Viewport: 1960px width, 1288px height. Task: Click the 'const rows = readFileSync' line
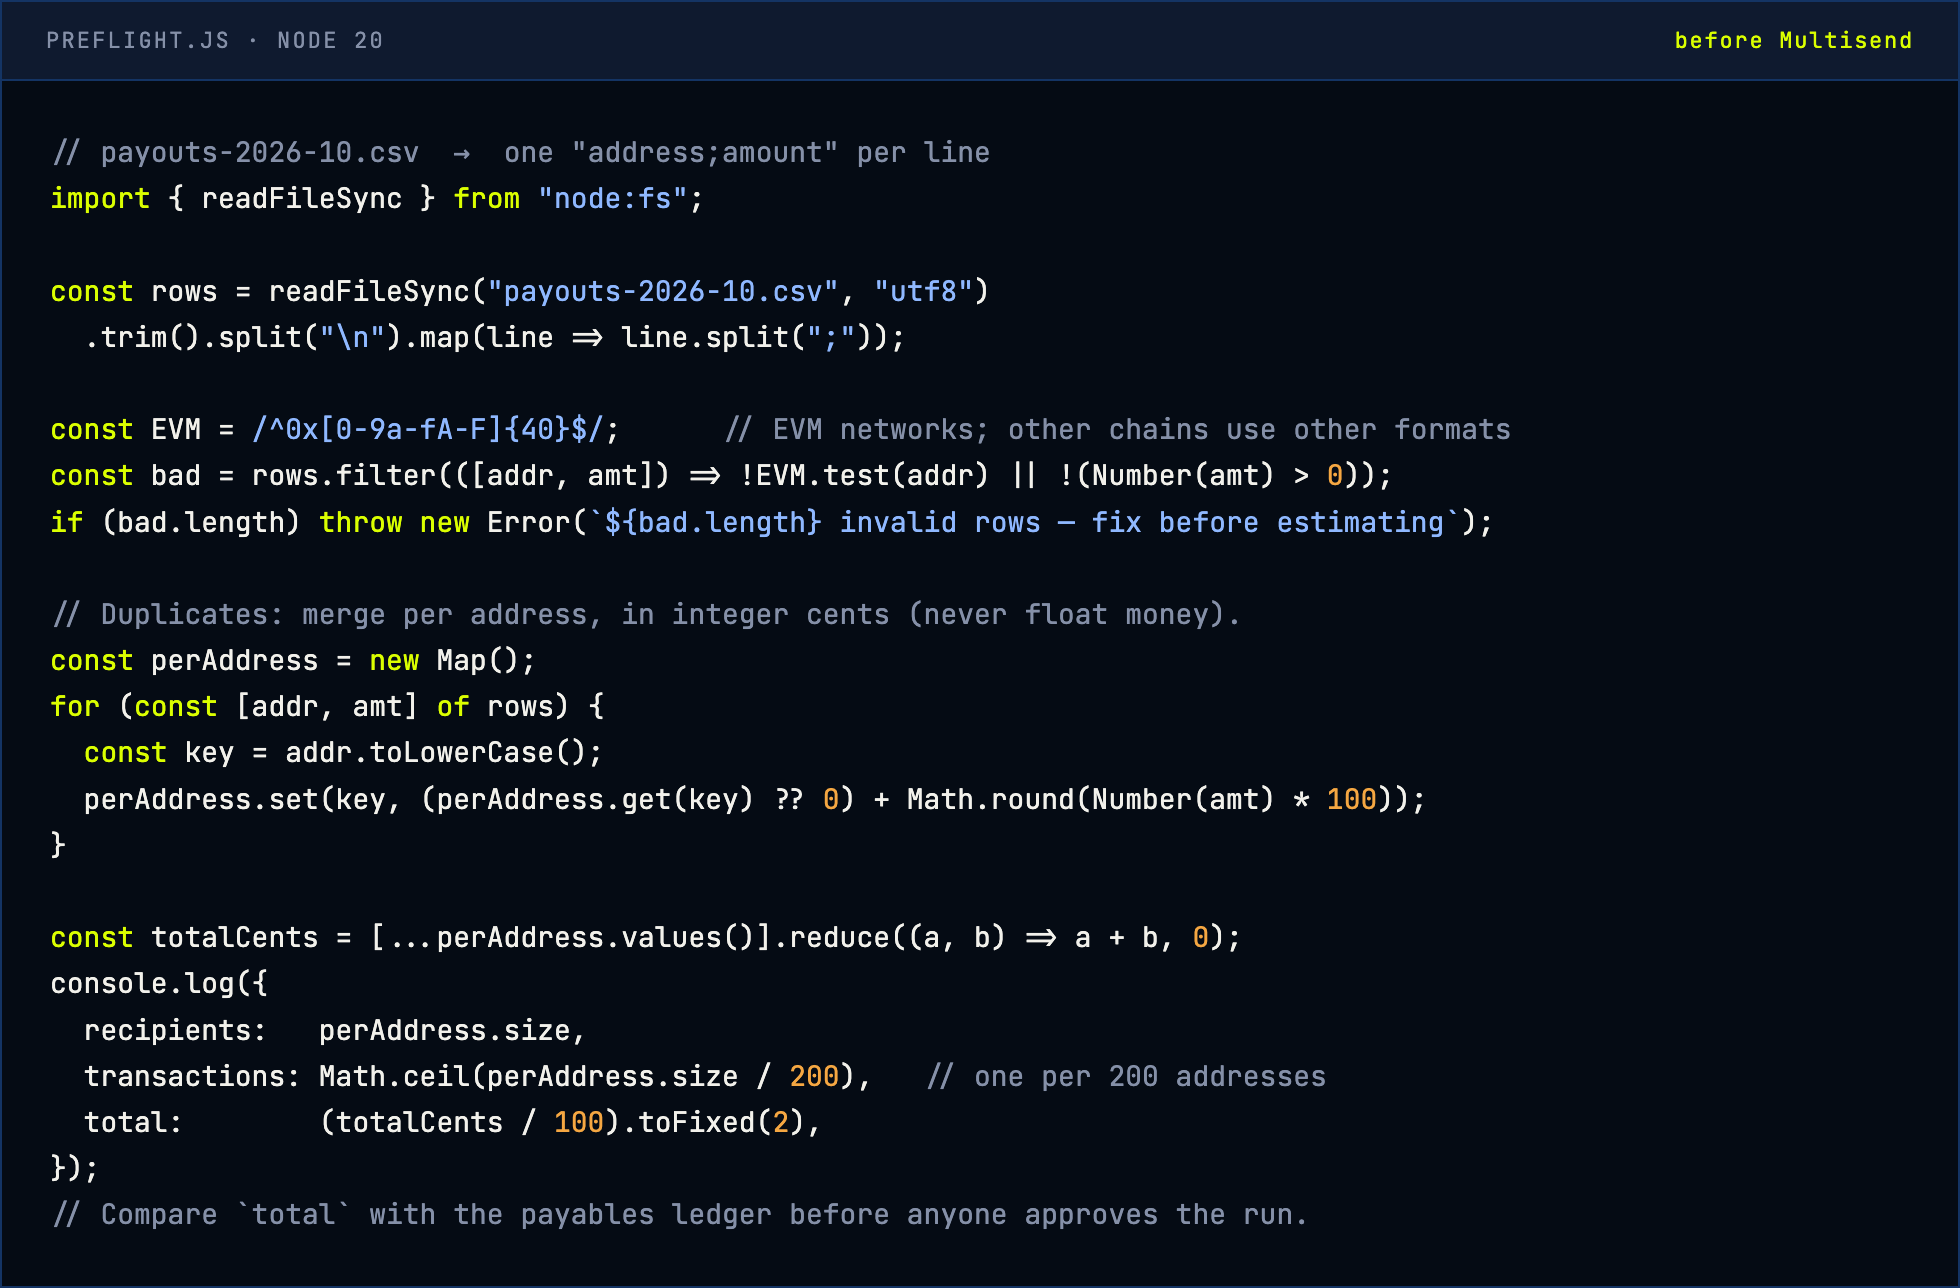[520, 292]
